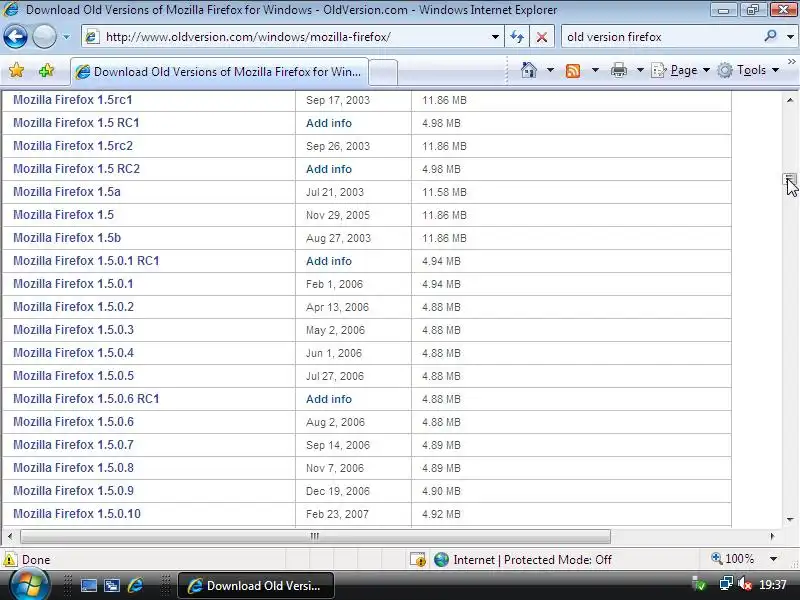Open Mozilla Firefox 1.5.0.2 link

coord(73,307)
